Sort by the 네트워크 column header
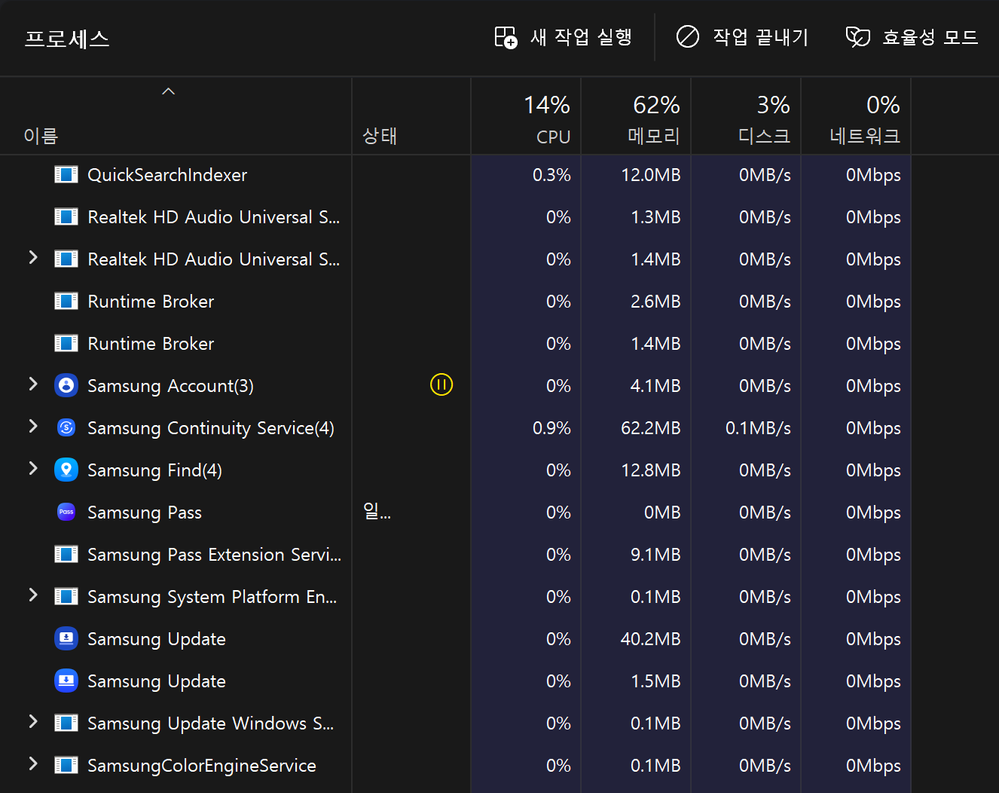Image resolution: width=999 pixels, height=793 pixels. coord(856,117)
